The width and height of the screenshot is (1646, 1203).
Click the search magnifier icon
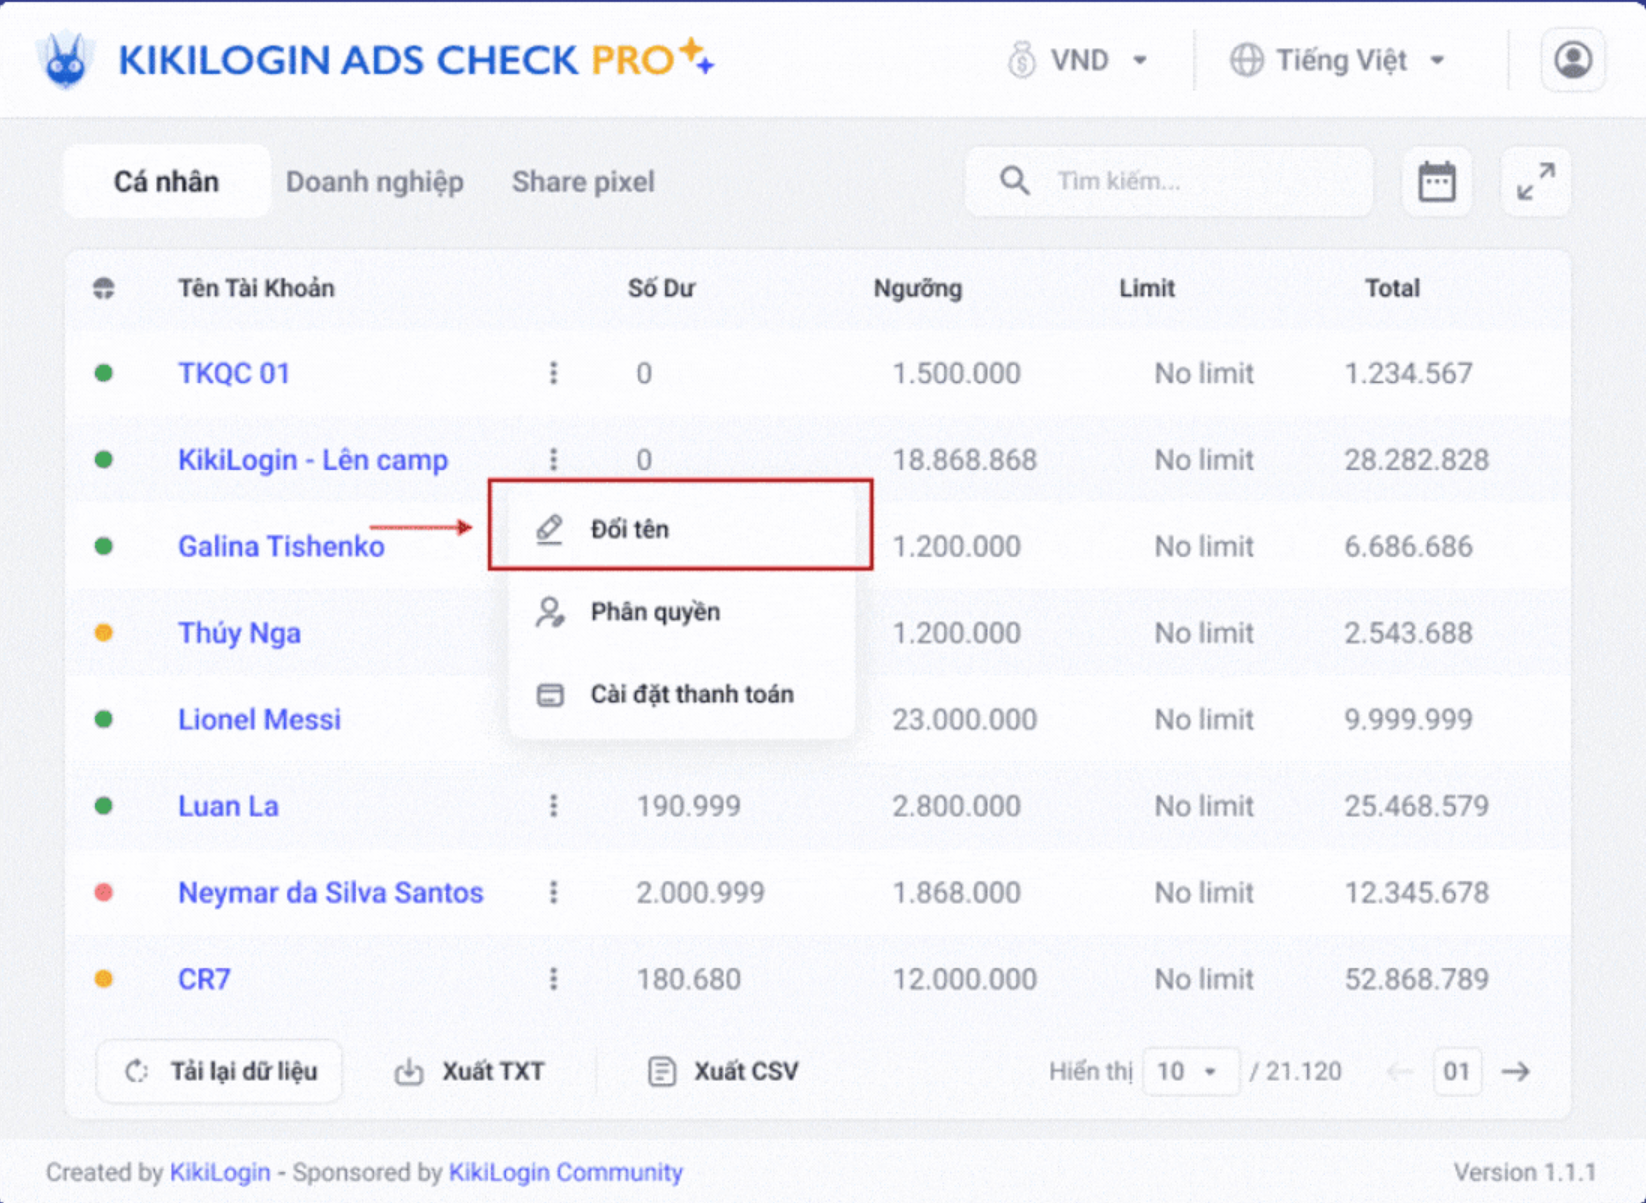pos(1014,181)
